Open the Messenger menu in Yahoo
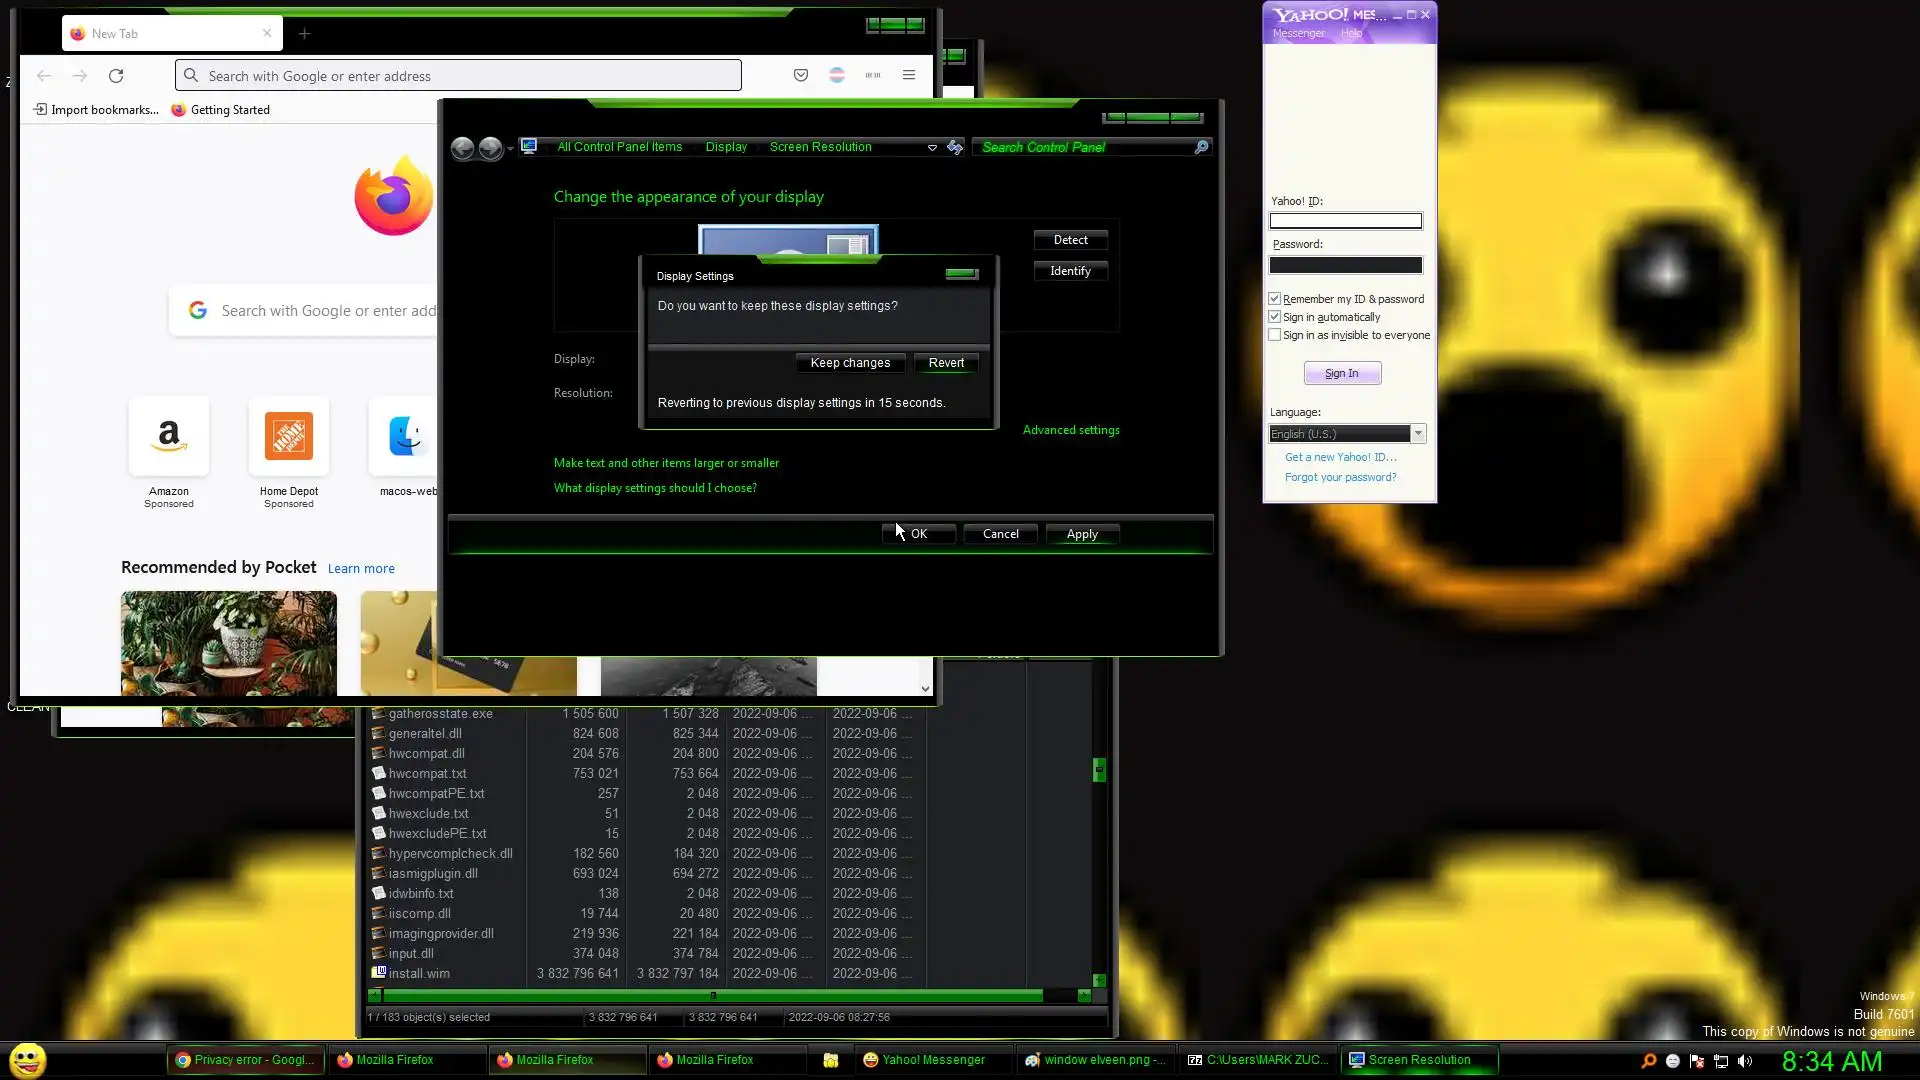This screenshot has width=1920, height=1080. [x=1298, y=34]
